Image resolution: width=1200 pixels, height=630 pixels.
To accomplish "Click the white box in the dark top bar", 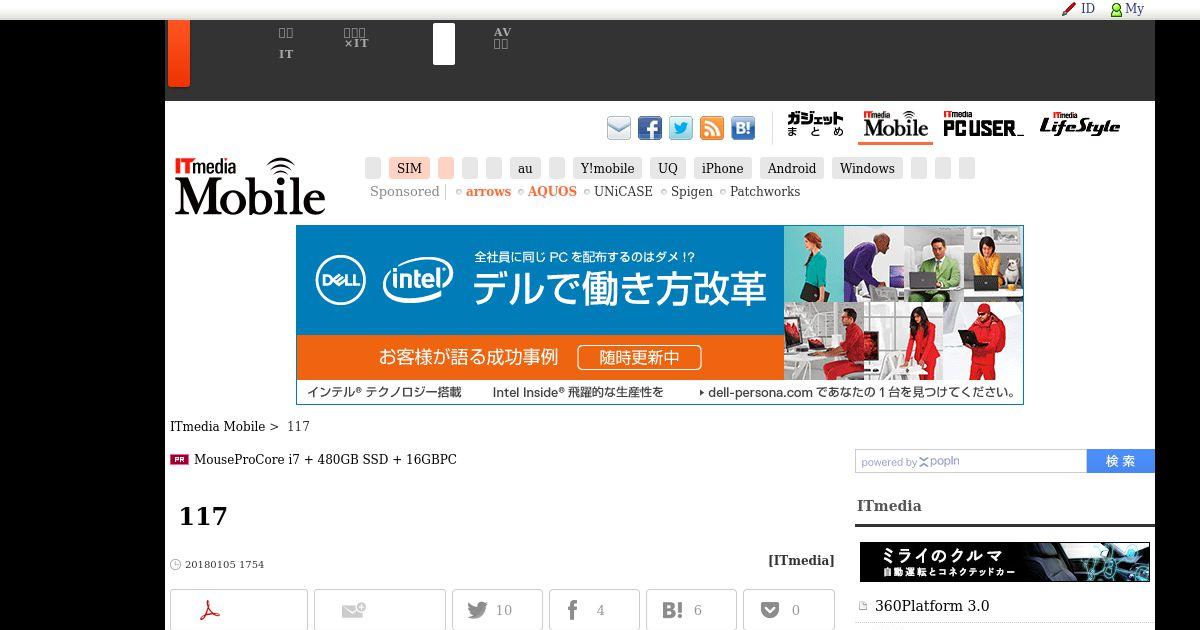I will (444, 44).
